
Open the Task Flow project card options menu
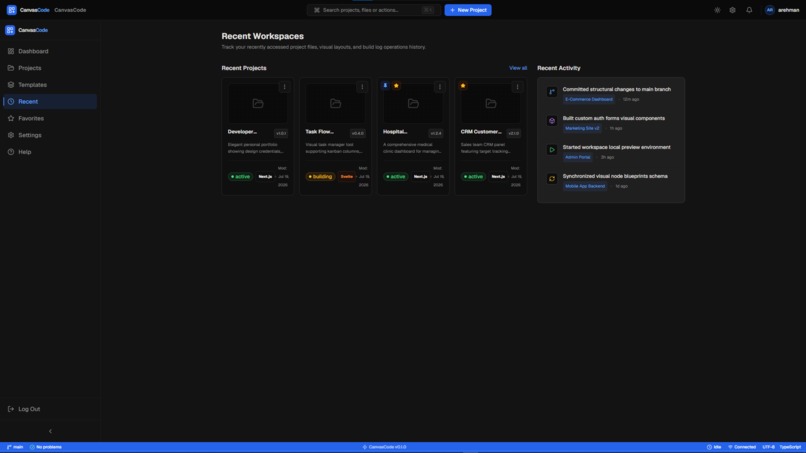(362, 87)
